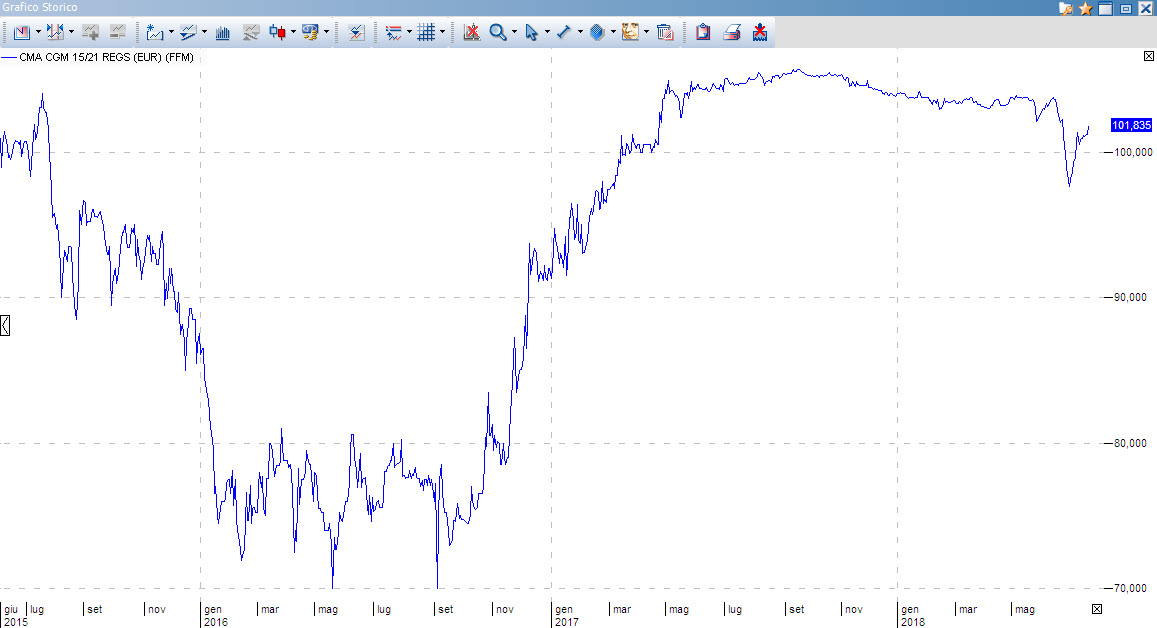Click the 80,000 price axis label

point(1130,443)
